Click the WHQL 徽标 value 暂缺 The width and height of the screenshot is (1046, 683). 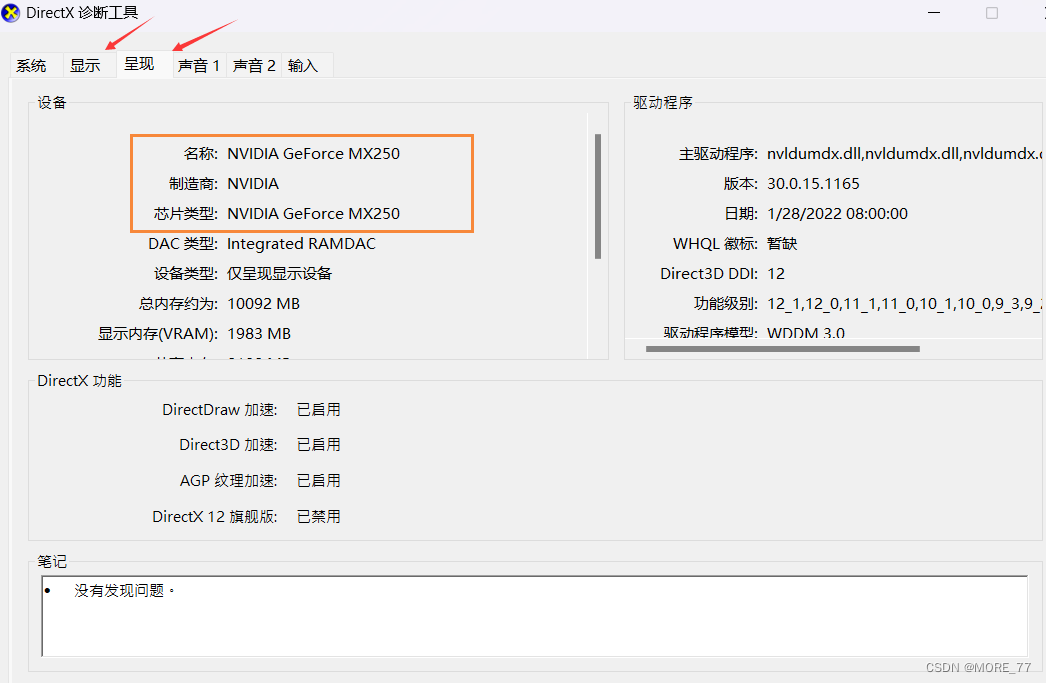[x=782, y=243]
